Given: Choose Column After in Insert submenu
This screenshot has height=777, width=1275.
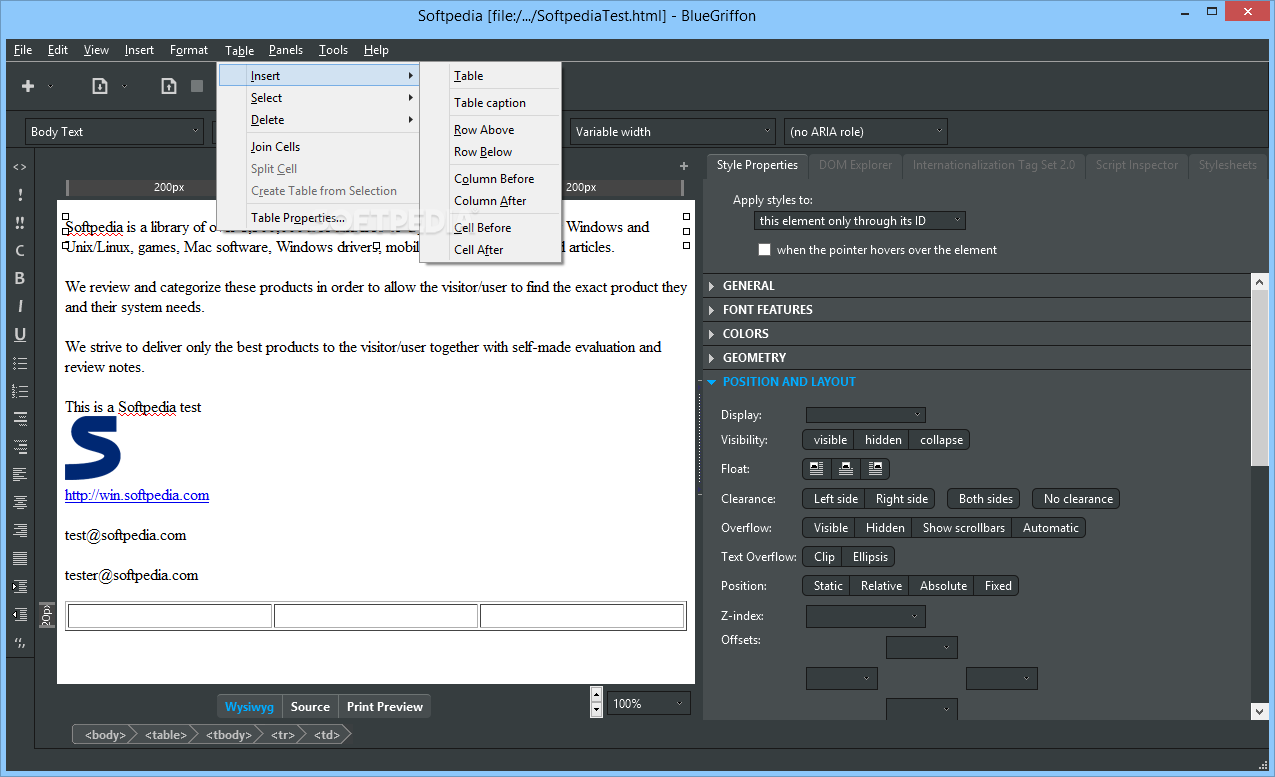Looking at the screenshot, I should tap(490, 201).
